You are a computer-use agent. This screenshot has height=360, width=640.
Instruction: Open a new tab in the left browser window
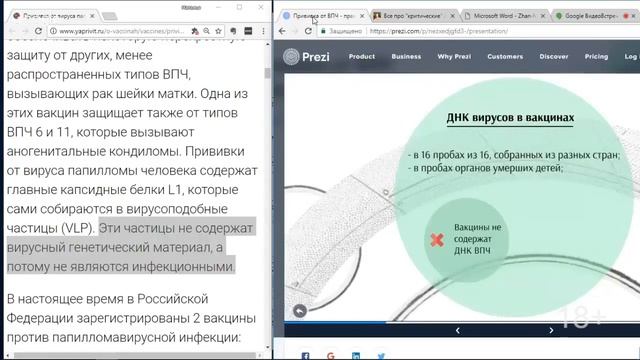click(x=109, y=16)
